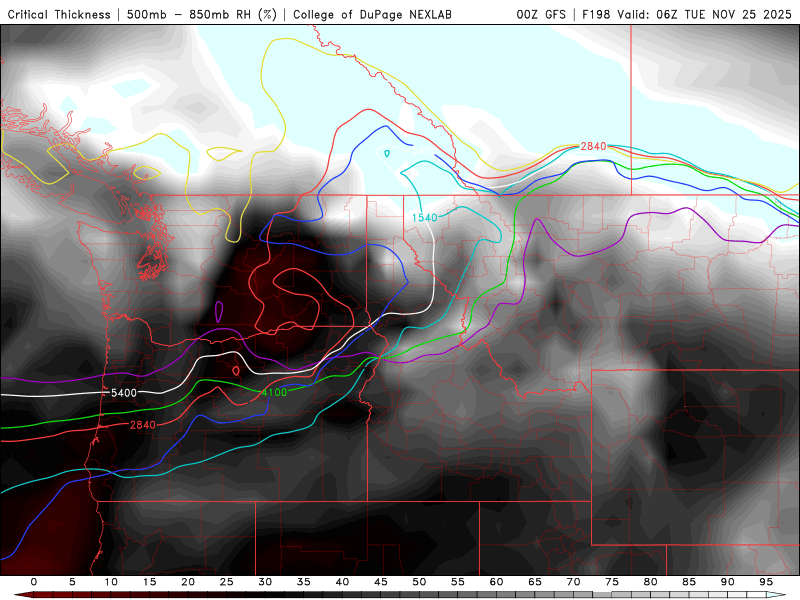
Task: Click the cyan '1540' contour label
Action: [424, 218]
